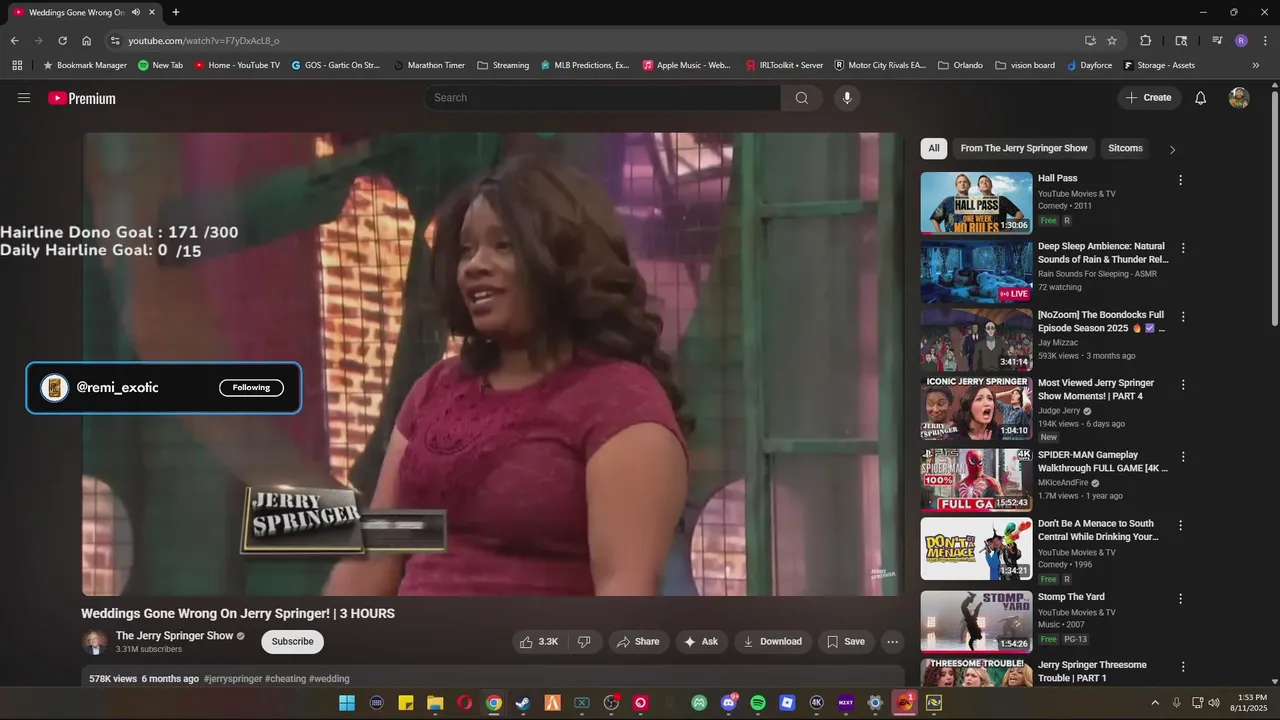1280x720 pixels.
Task: Click the video player to pause
Action: pos(493,364)
